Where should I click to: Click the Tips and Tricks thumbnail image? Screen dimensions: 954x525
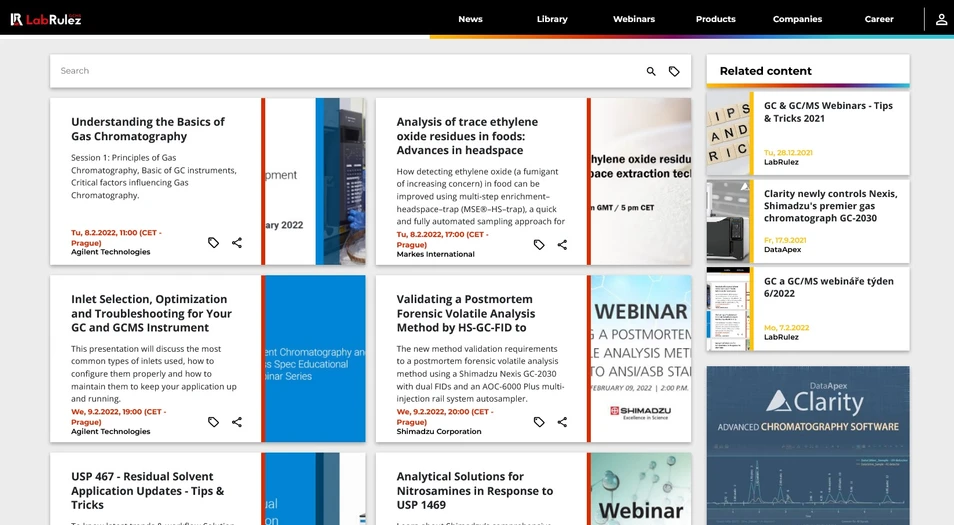pyautogui.click(x=728, y=133)
